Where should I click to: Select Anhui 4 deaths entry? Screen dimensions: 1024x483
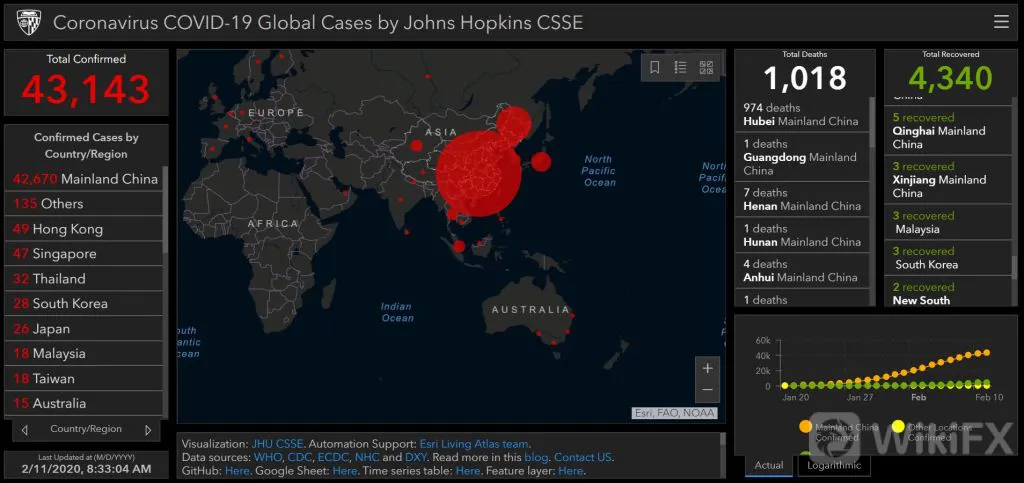803,270
